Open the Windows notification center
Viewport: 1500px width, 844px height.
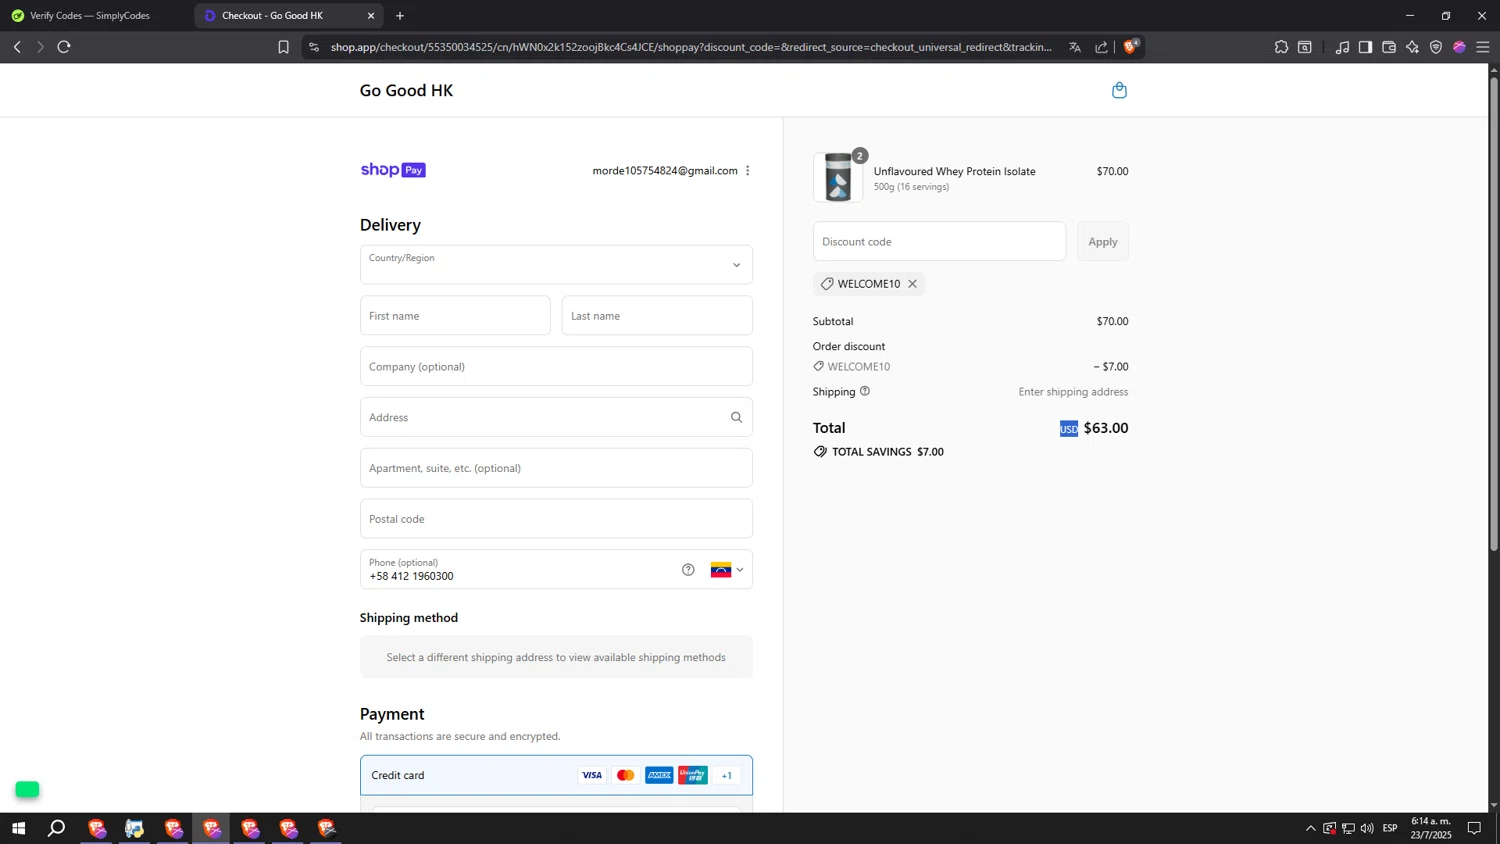(1474, 828)
